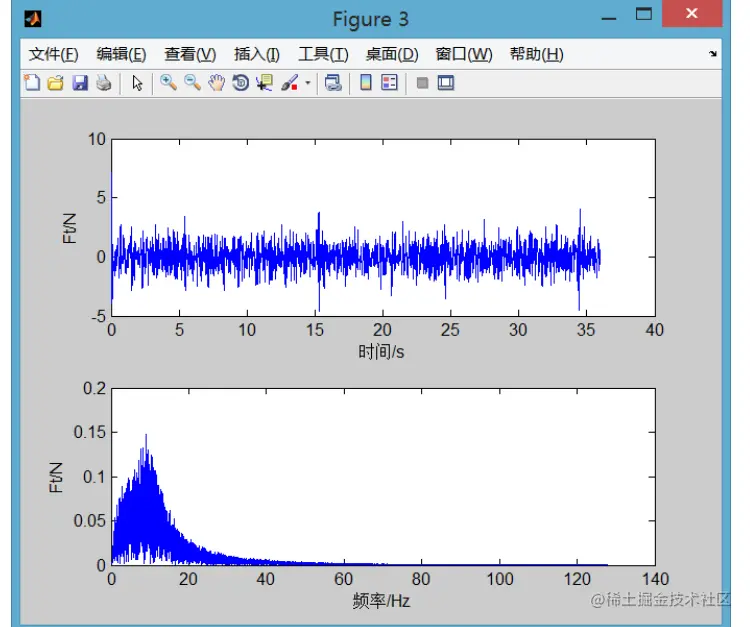Expand the brush color dropdown arrow
Image resolution: width=750 pixels, height=627 pixels.
point(308,83)
